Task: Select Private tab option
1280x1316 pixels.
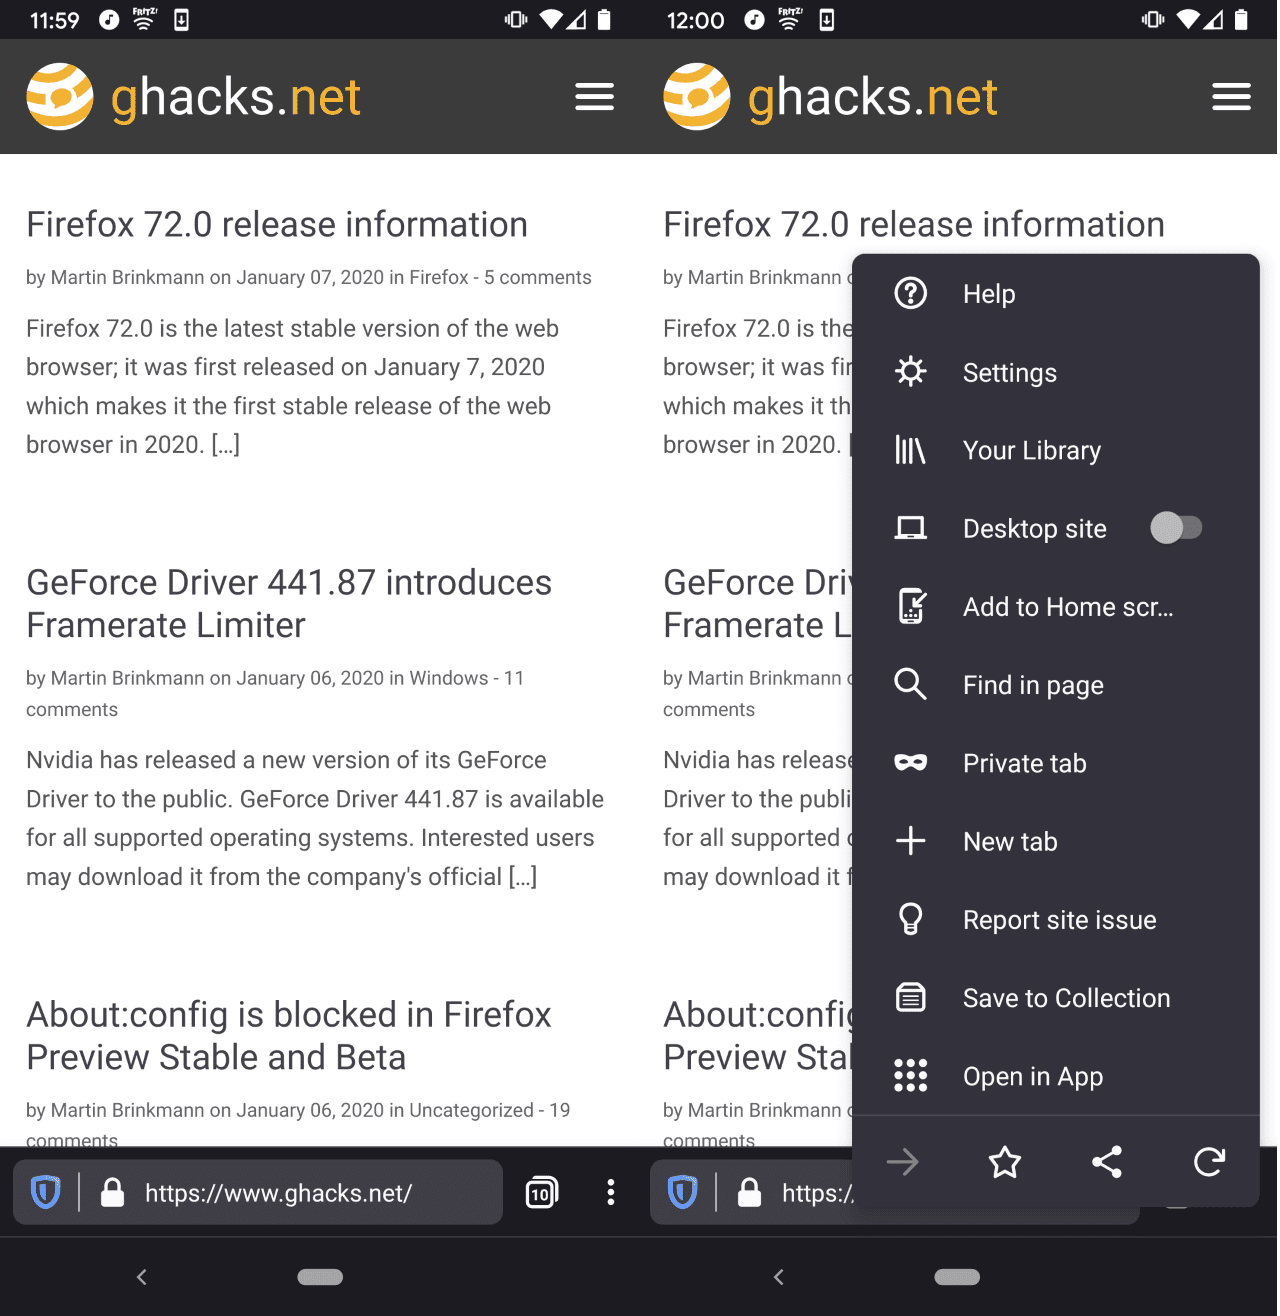Action: coord(1056,763)
